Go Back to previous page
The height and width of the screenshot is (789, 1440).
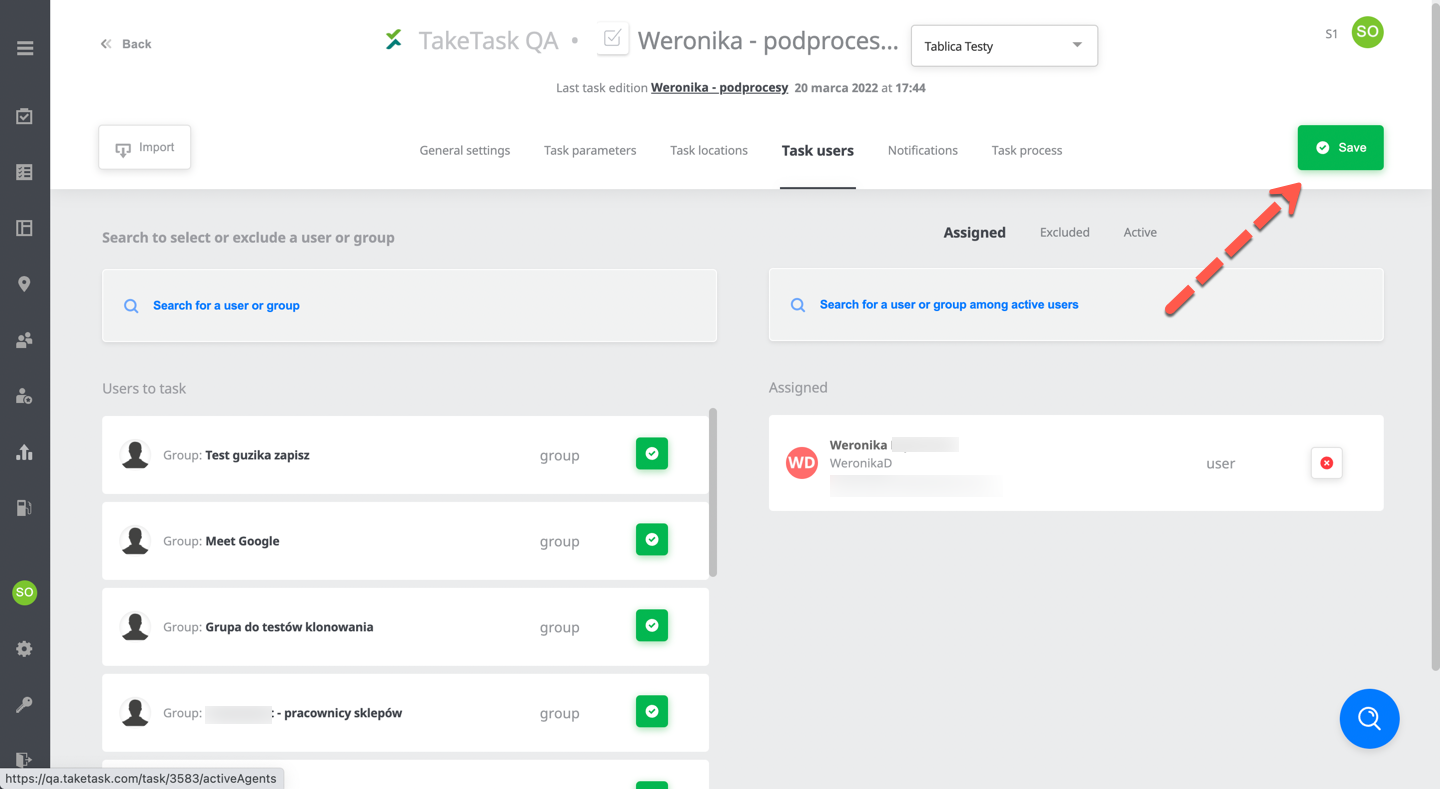tap(126, 44)
